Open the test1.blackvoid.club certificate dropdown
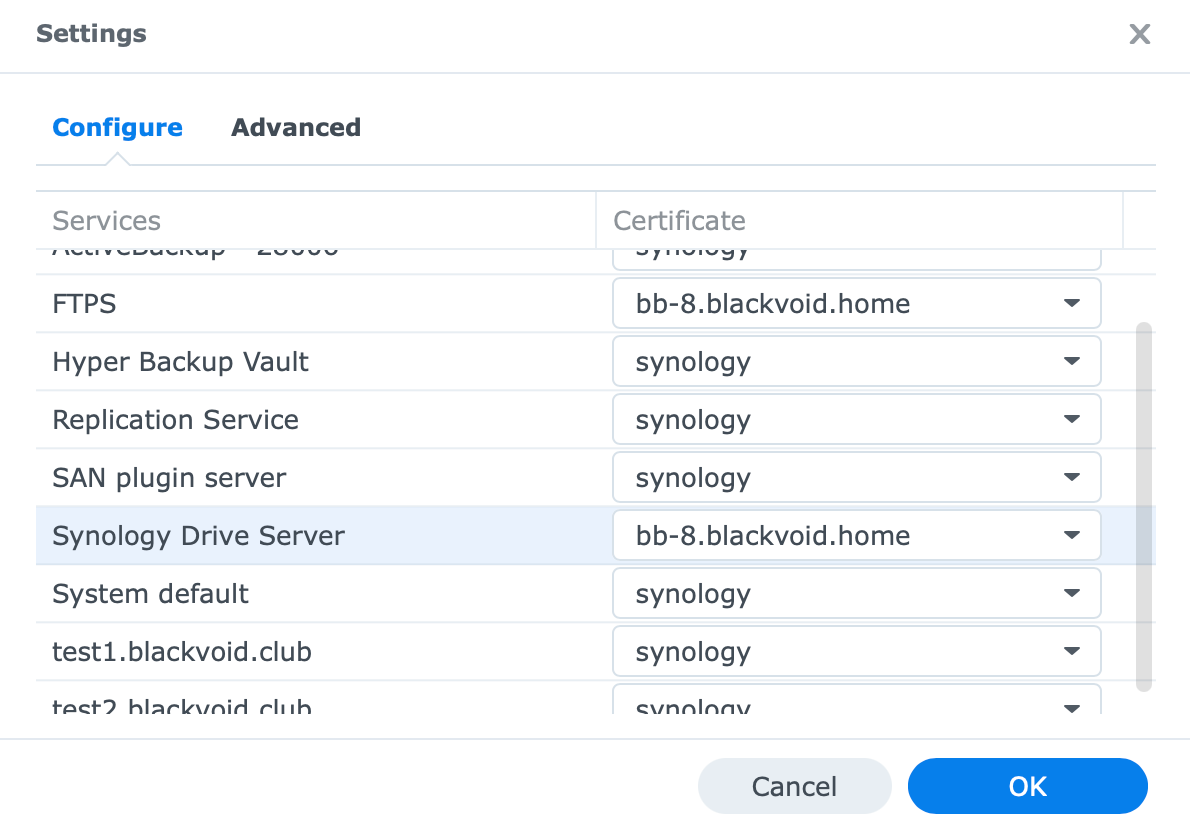 [x=857, y=652]
